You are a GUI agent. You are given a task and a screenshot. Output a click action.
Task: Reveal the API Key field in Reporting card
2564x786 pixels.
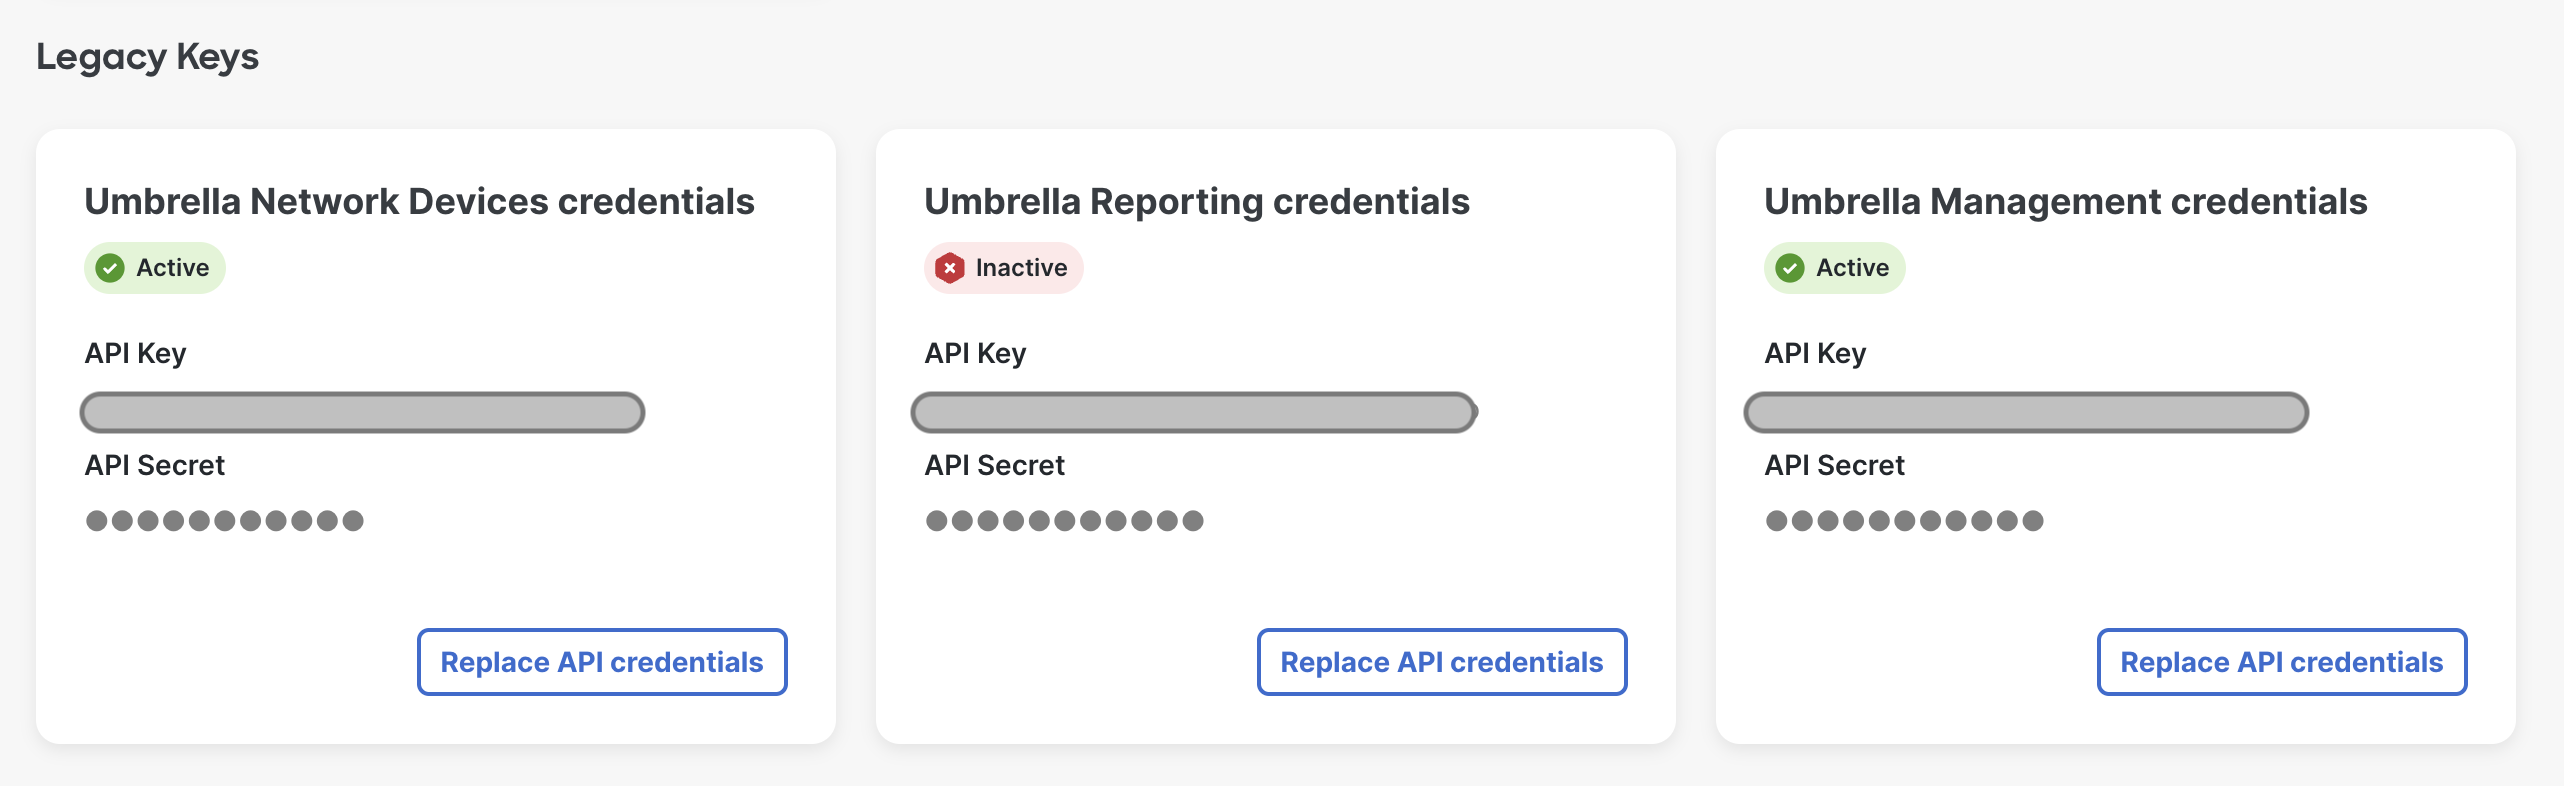(x=1193, y=411)
